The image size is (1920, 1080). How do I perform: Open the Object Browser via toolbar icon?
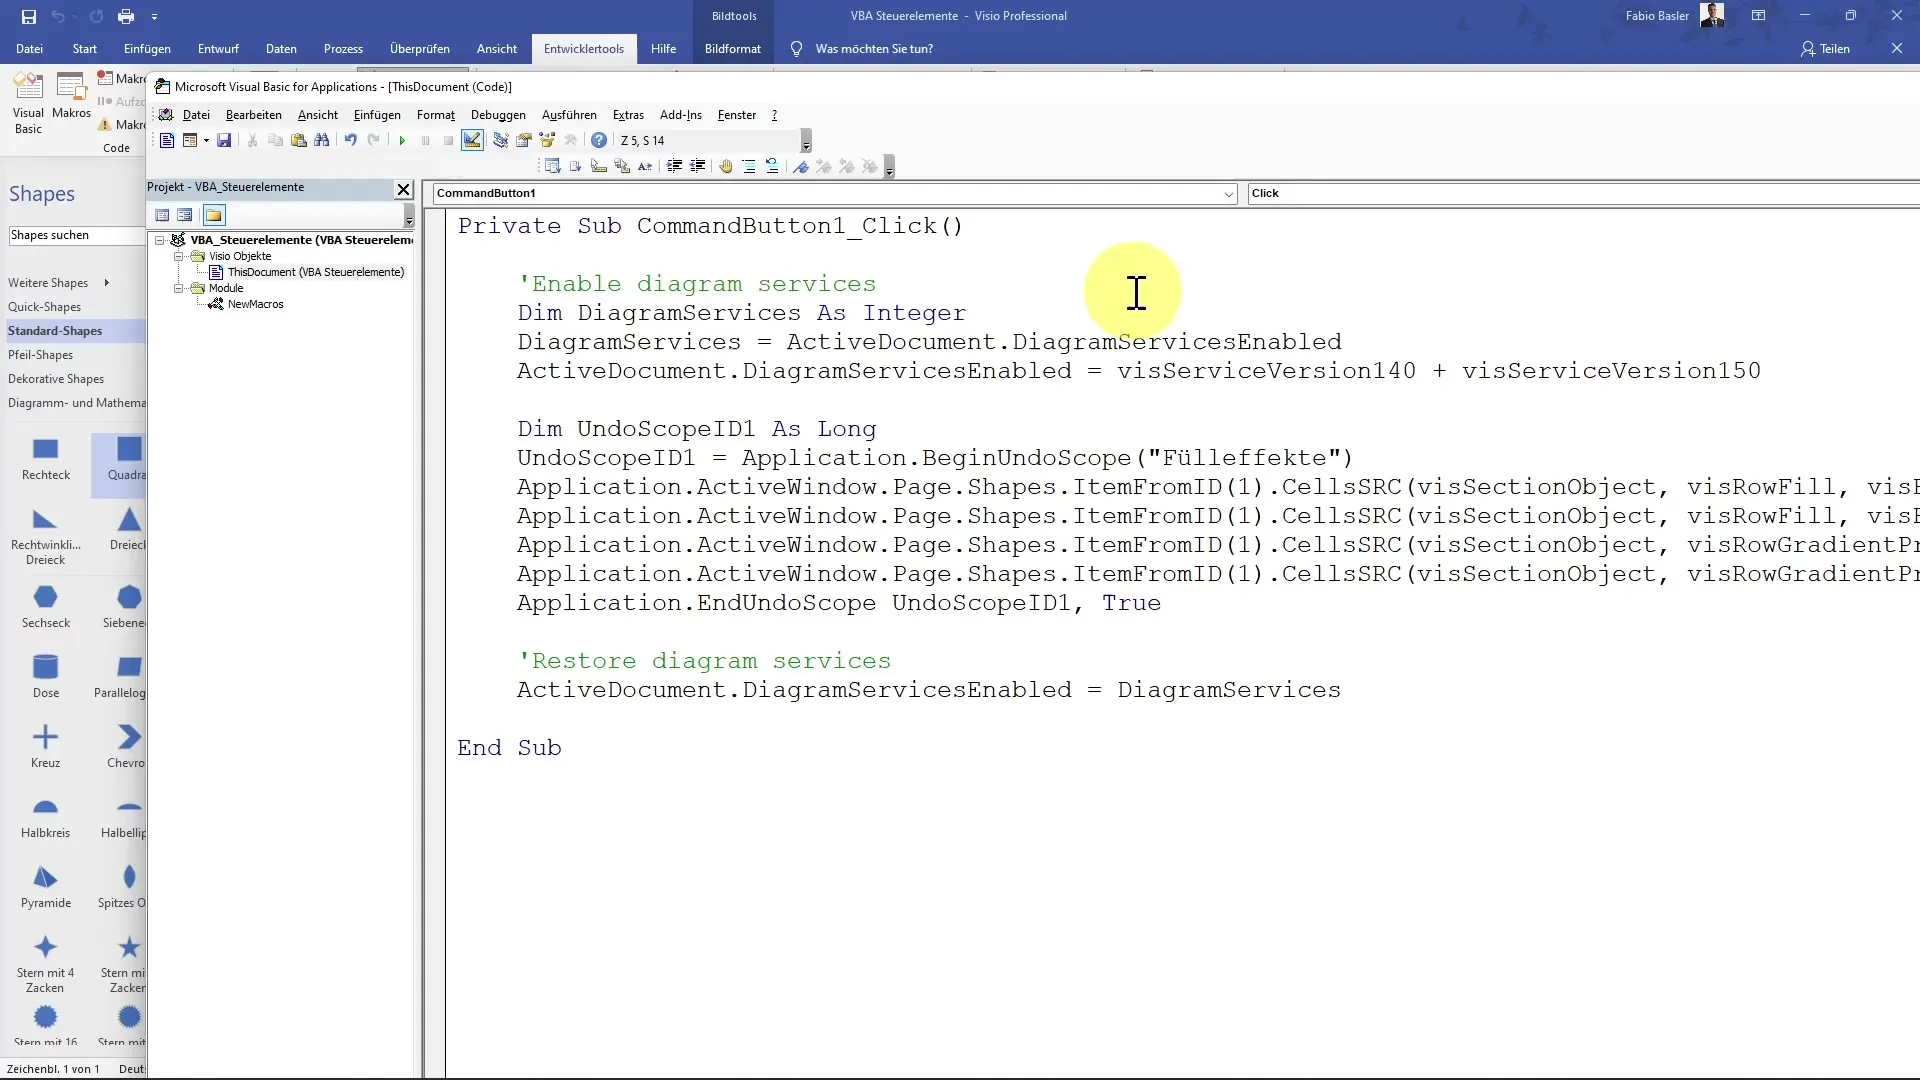tap(547, 140)
